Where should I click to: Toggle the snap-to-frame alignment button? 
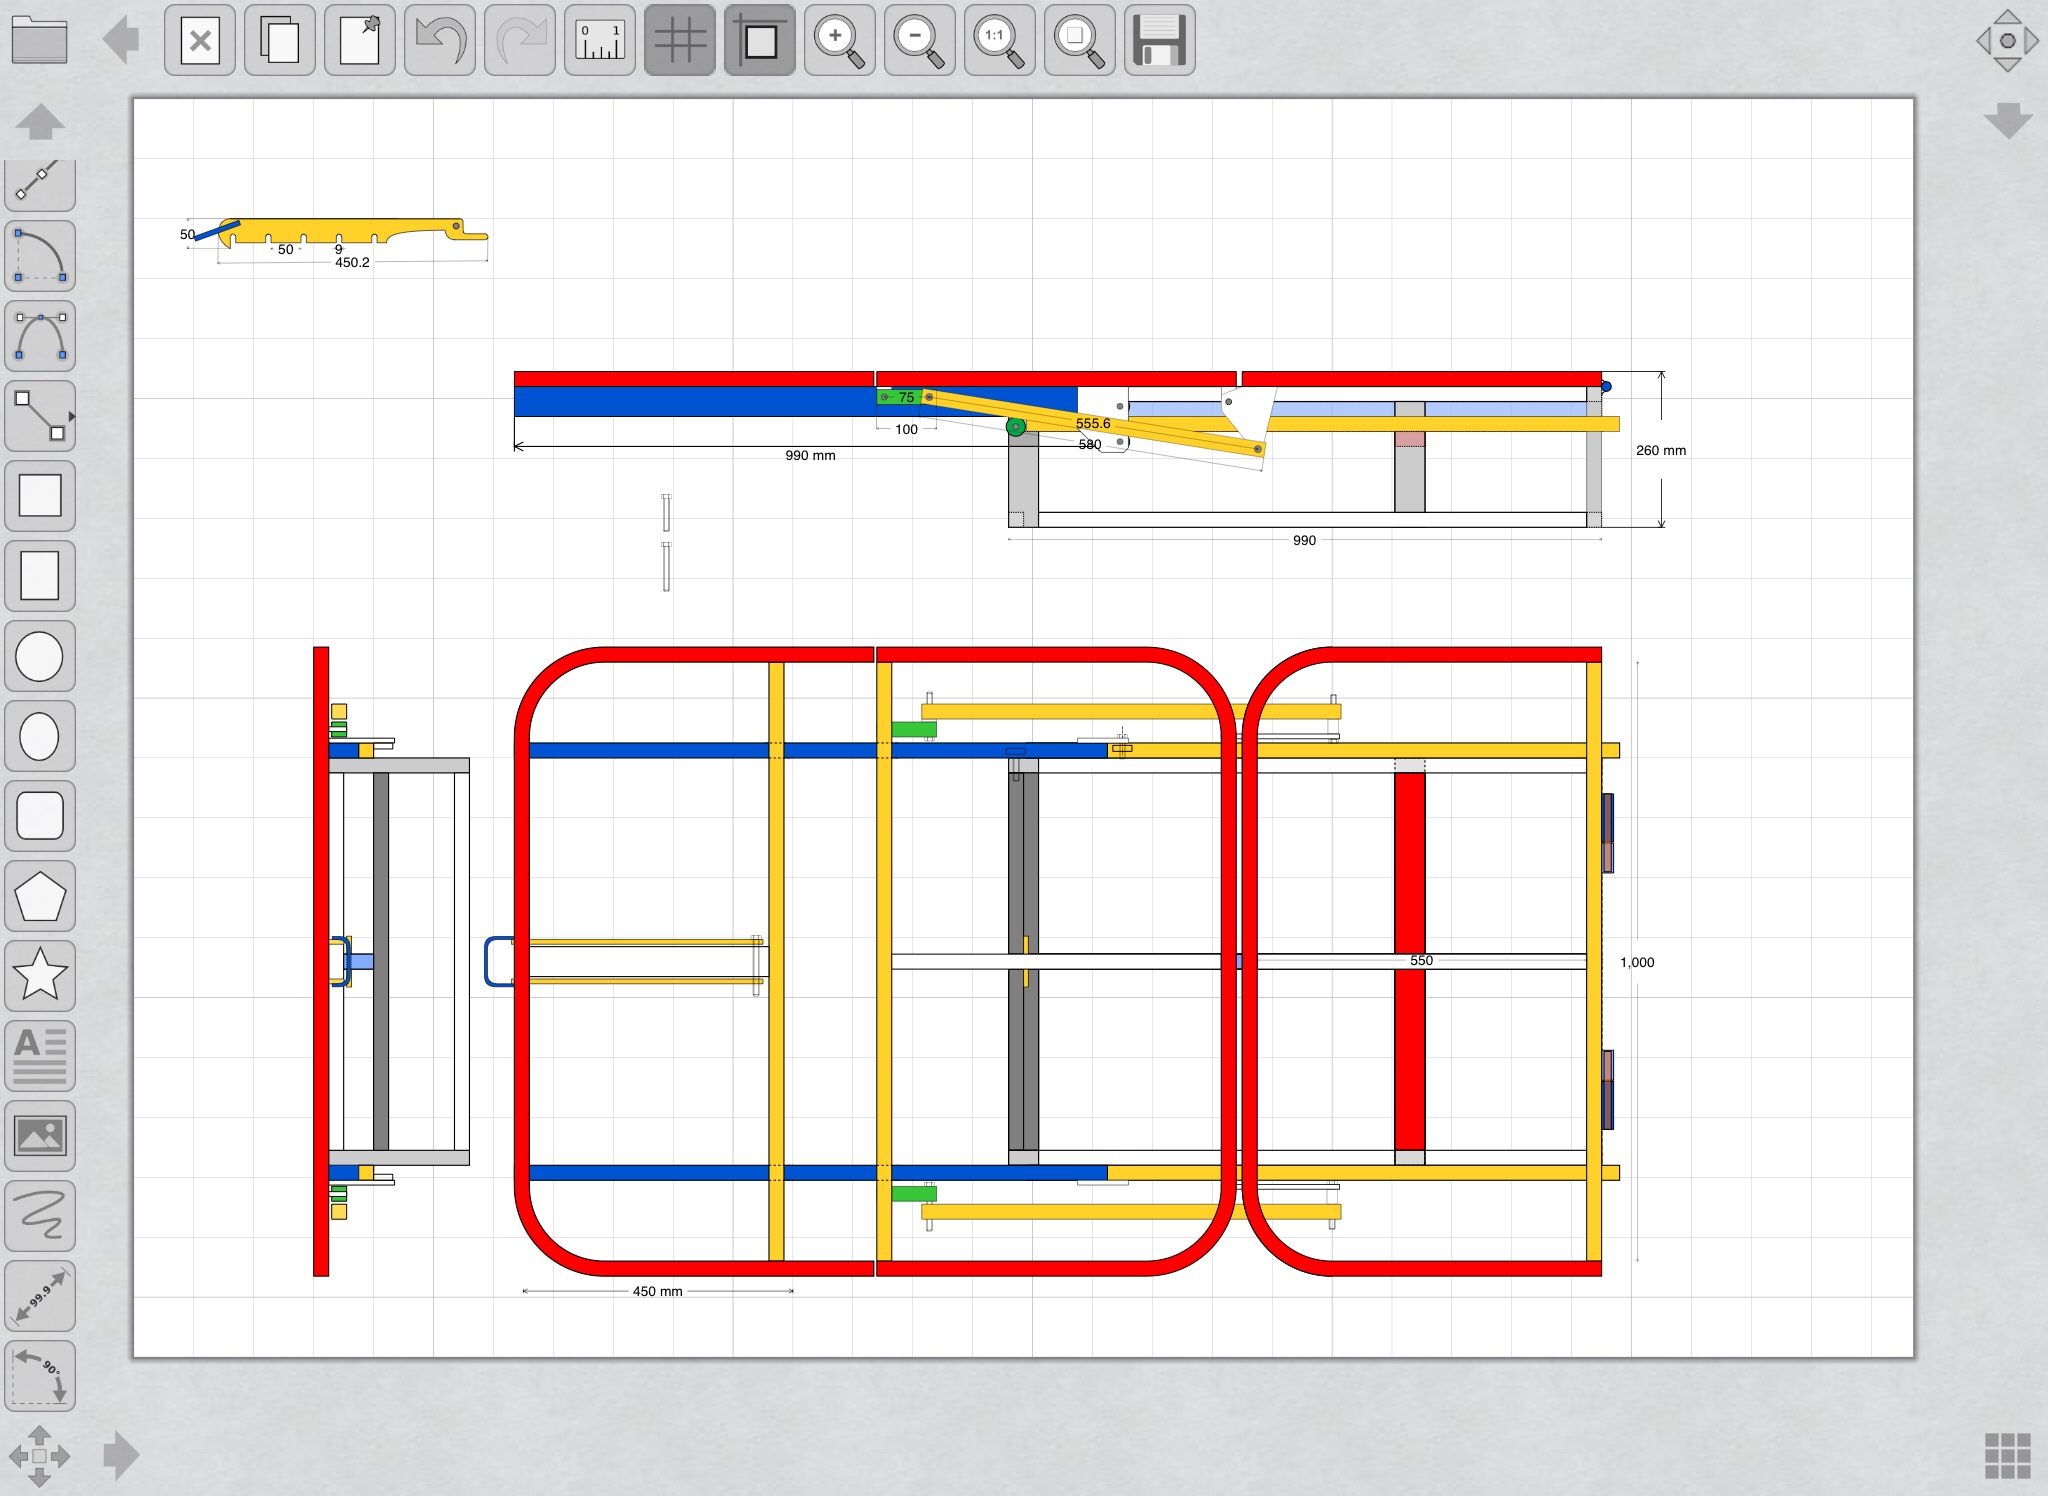pyautogui.click(x=760, y=40)
